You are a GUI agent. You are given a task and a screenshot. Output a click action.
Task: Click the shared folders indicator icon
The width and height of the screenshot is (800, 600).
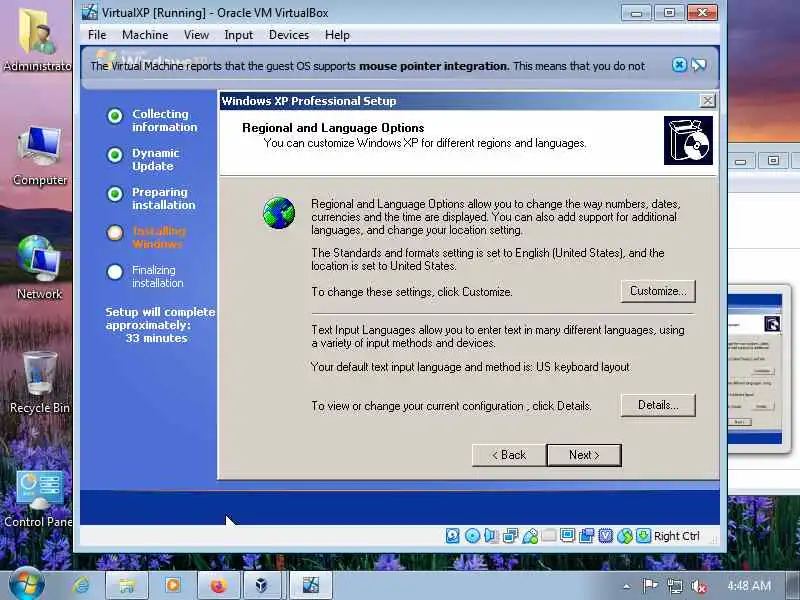pos(548,535)
